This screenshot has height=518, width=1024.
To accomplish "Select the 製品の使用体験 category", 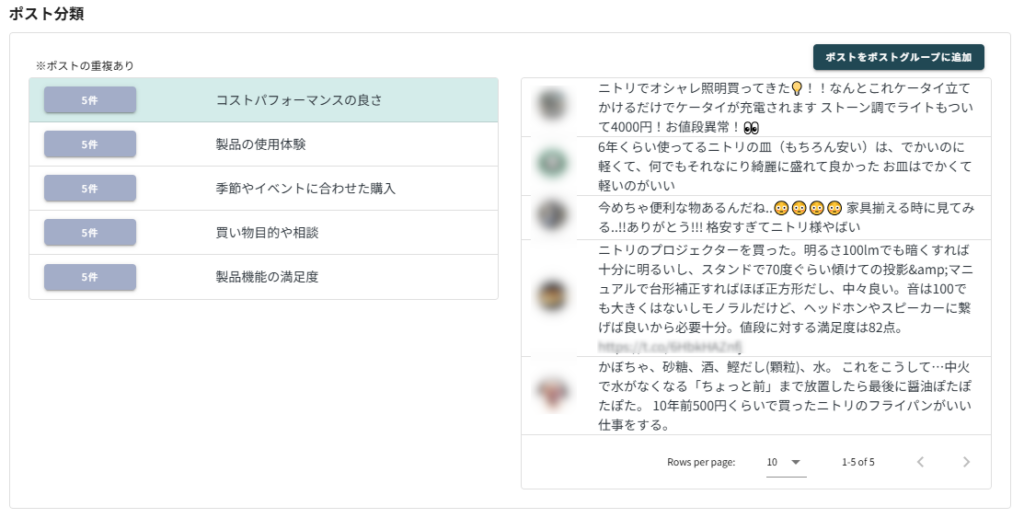I will tap(261, 145).
